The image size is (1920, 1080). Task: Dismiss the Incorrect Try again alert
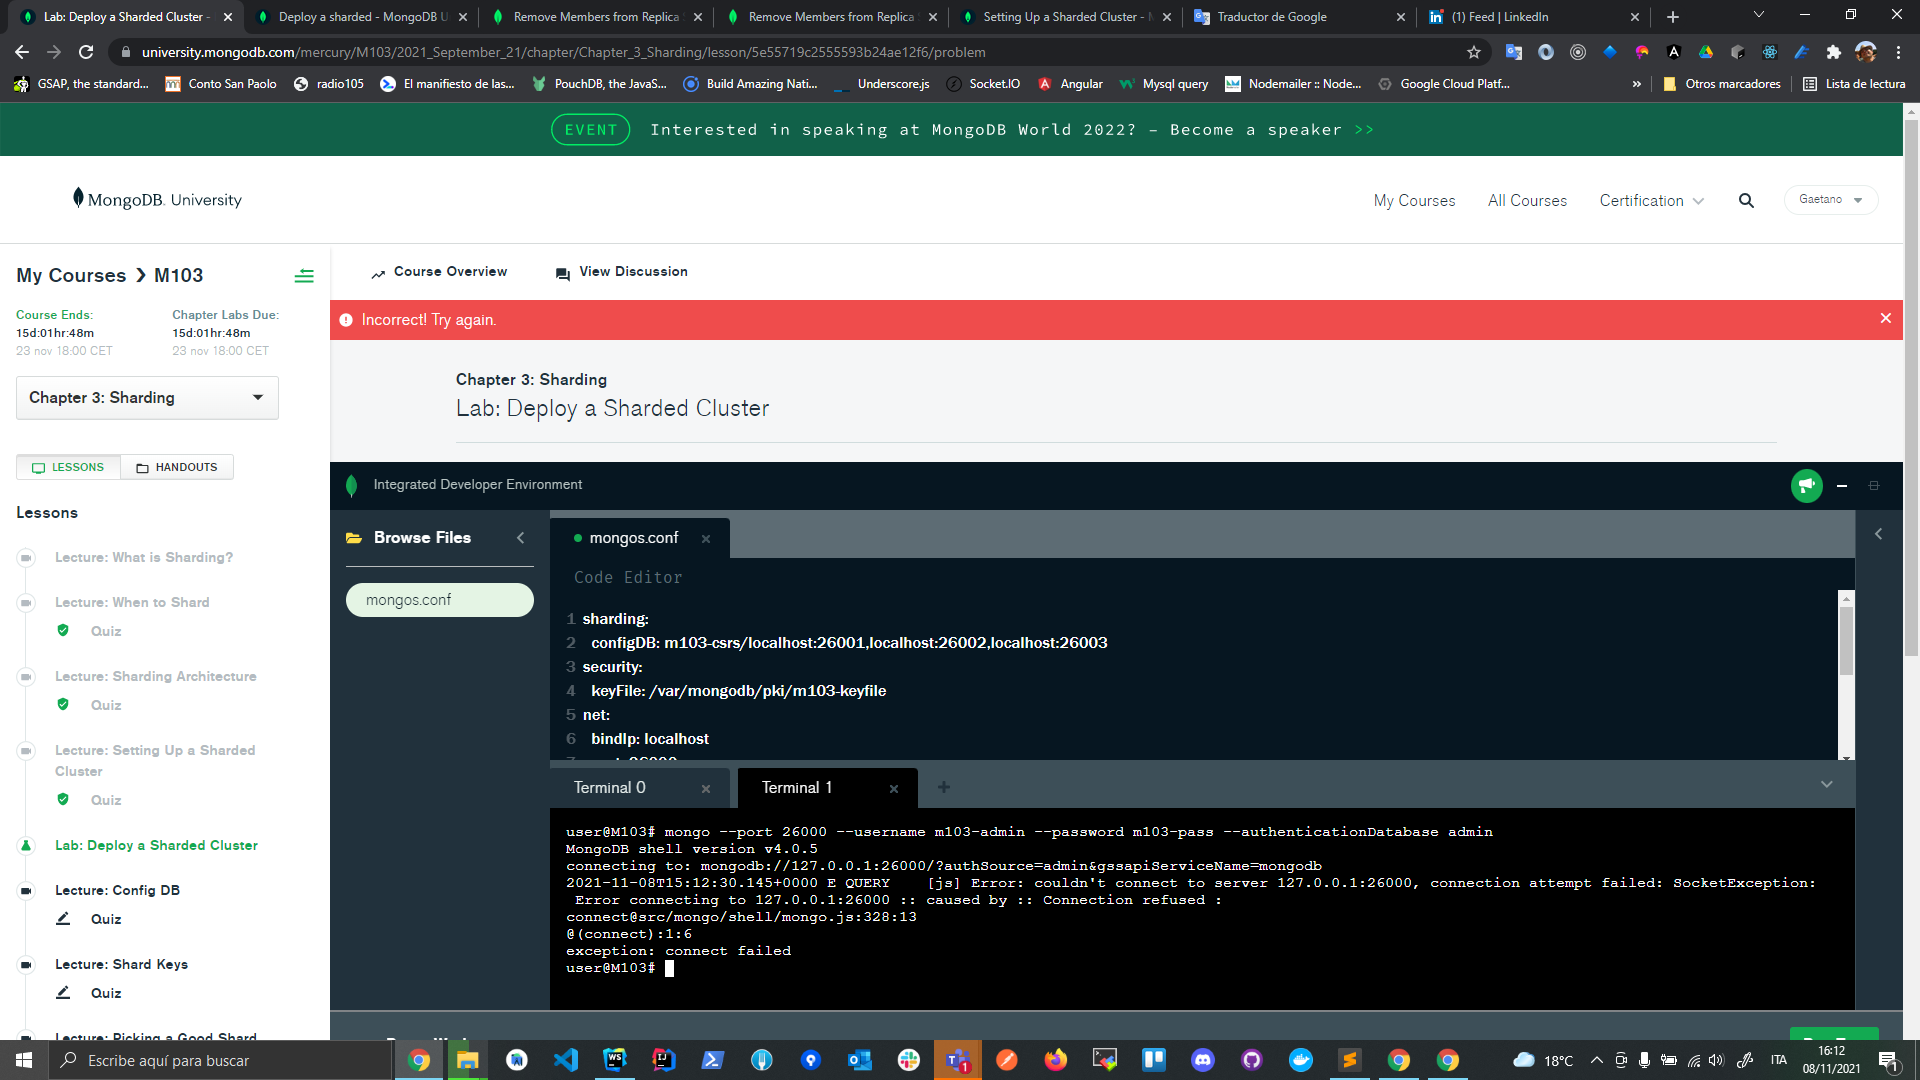pyautogui.click(x=1885, y=319)
